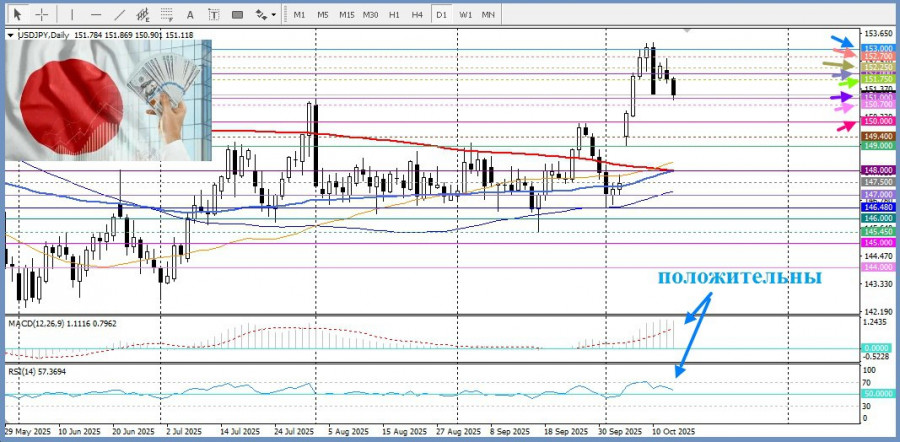900x442 pixels.
Task: Switch to H4 timeframe
Action: (417, 15)
